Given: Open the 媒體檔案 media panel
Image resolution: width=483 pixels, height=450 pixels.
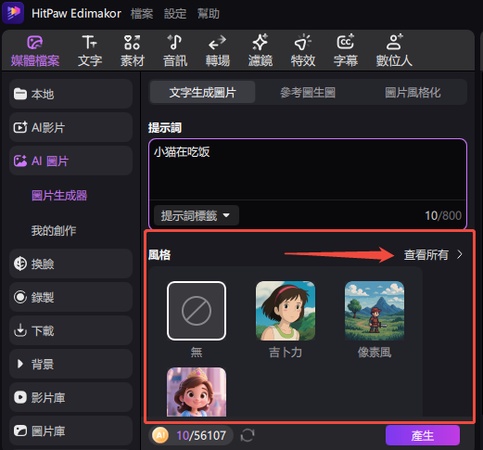Looking at the screenshot, I should click(35, 51).
